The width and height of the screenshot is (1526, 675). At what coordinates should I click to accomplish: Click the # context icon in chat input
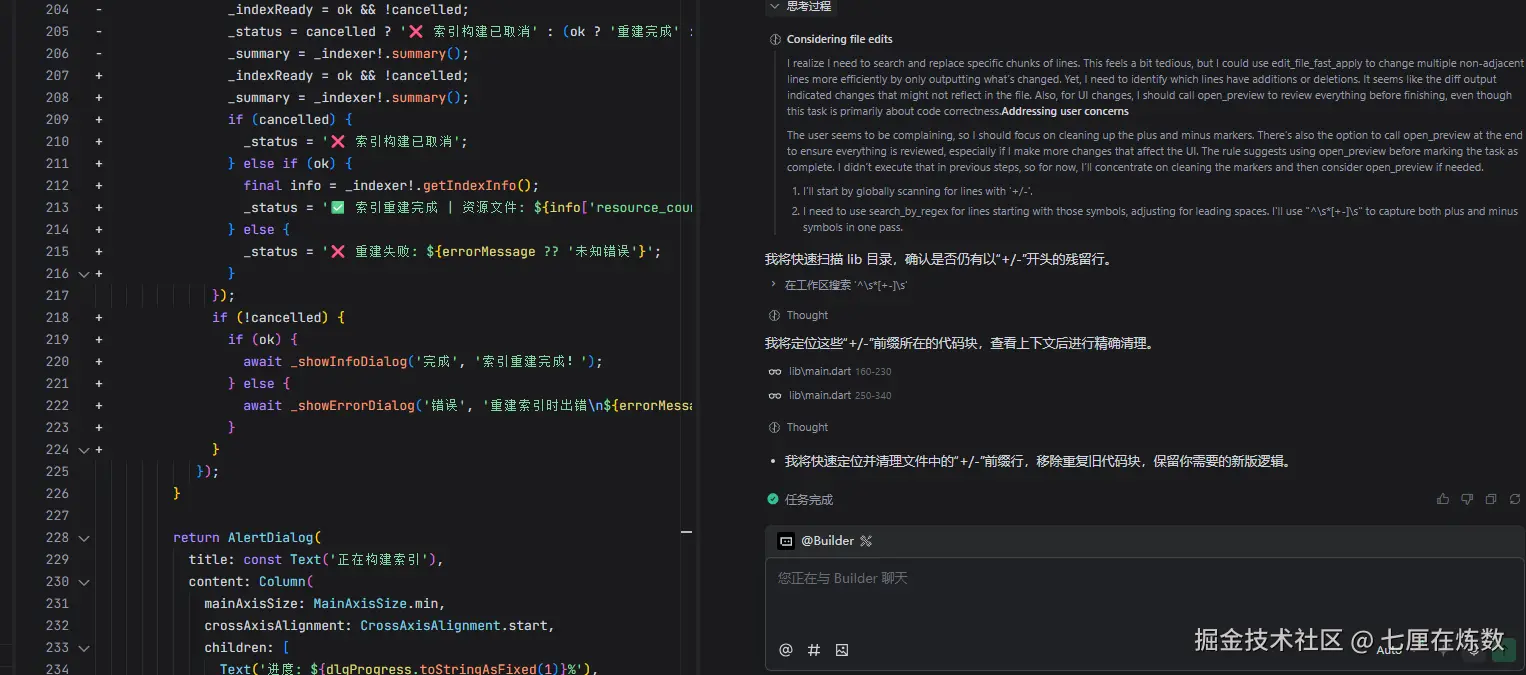tap(813, 650)
